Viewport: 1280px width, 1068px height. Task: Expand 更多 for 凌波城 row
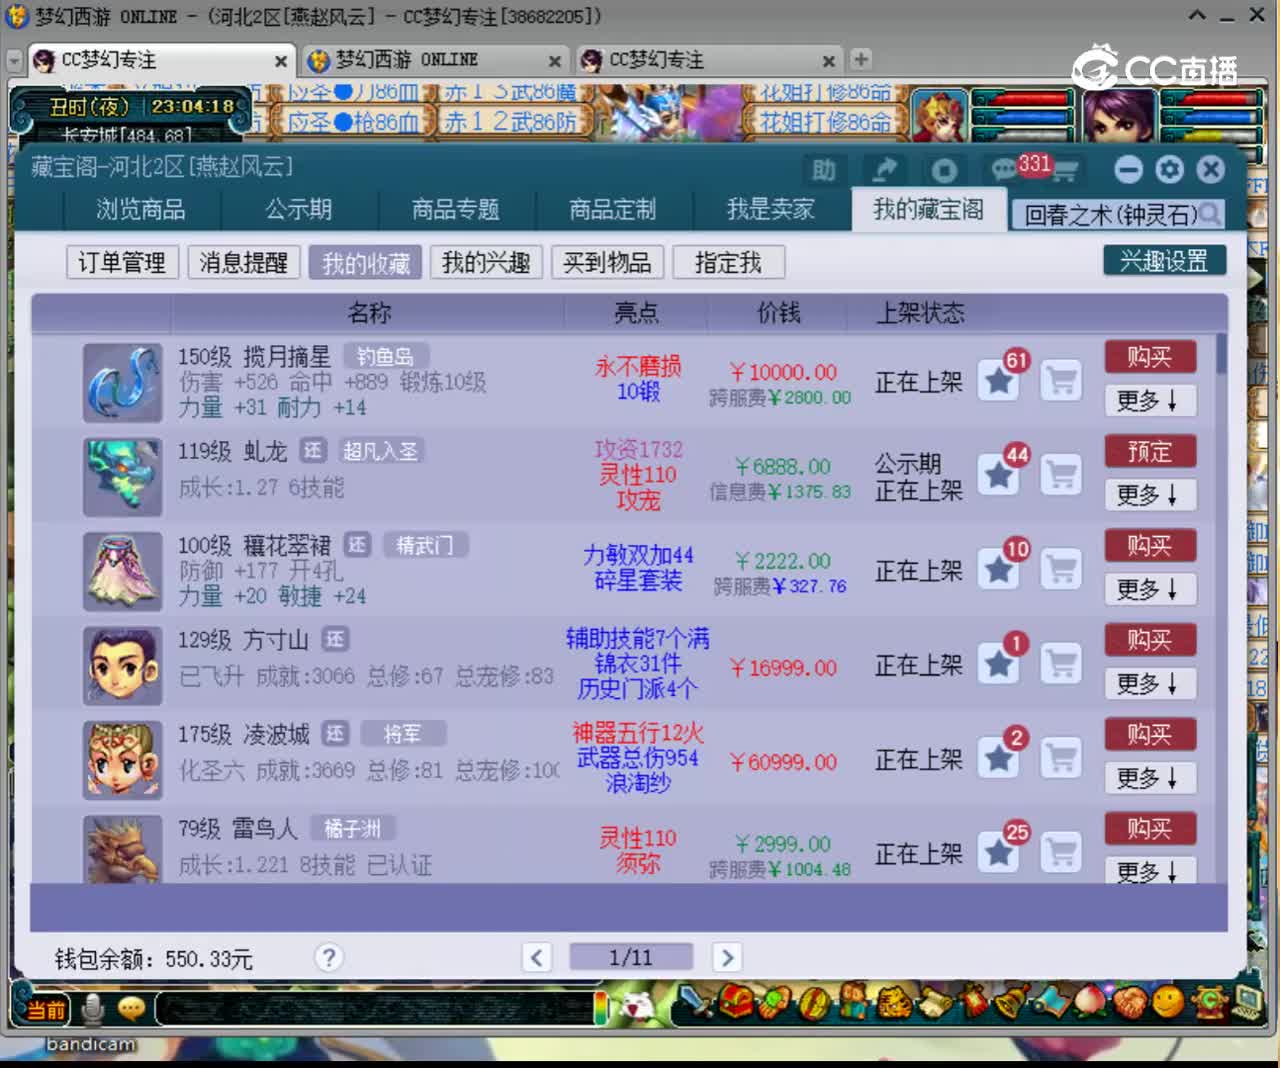(x=1150, y=779)
